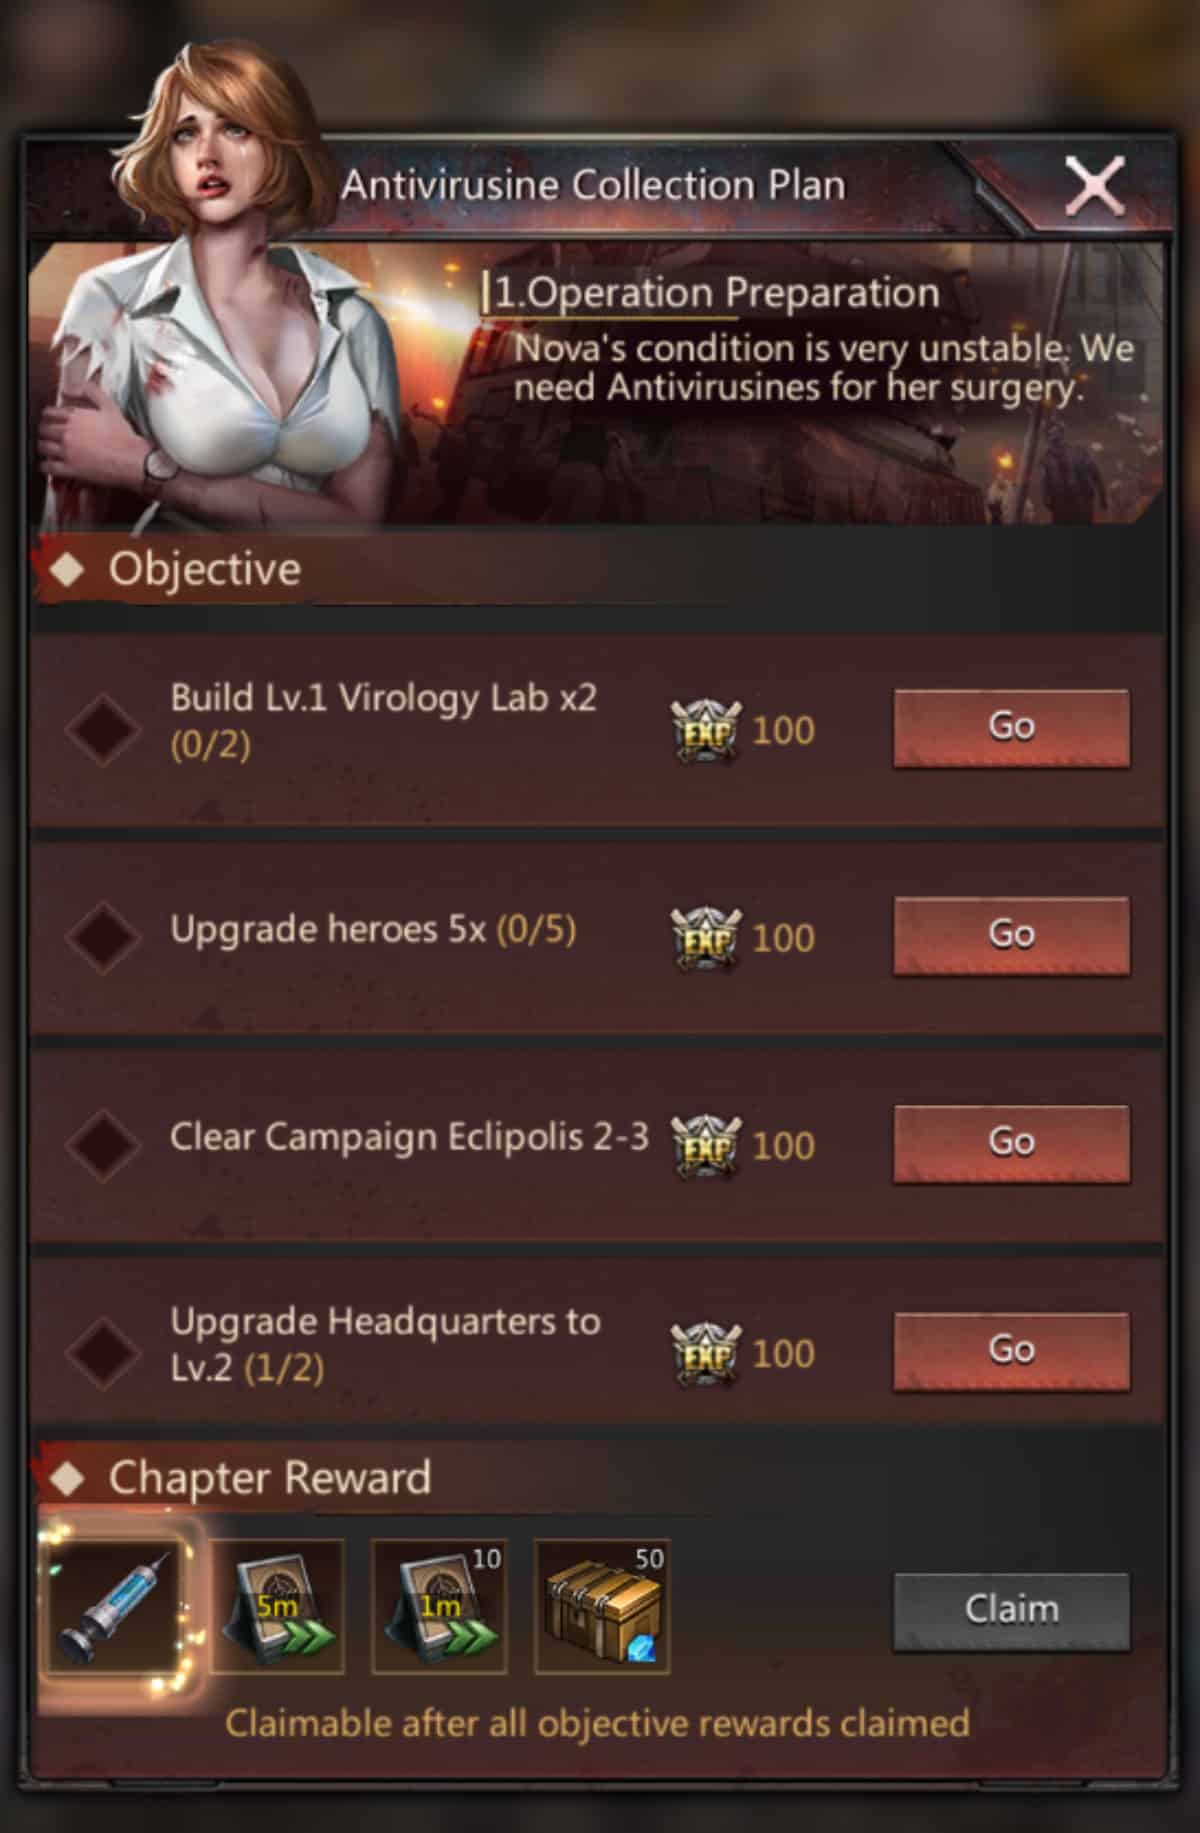Select the 1m speedup reward icon
The image size is (1200, 1833).
(x=439, y=1607)
